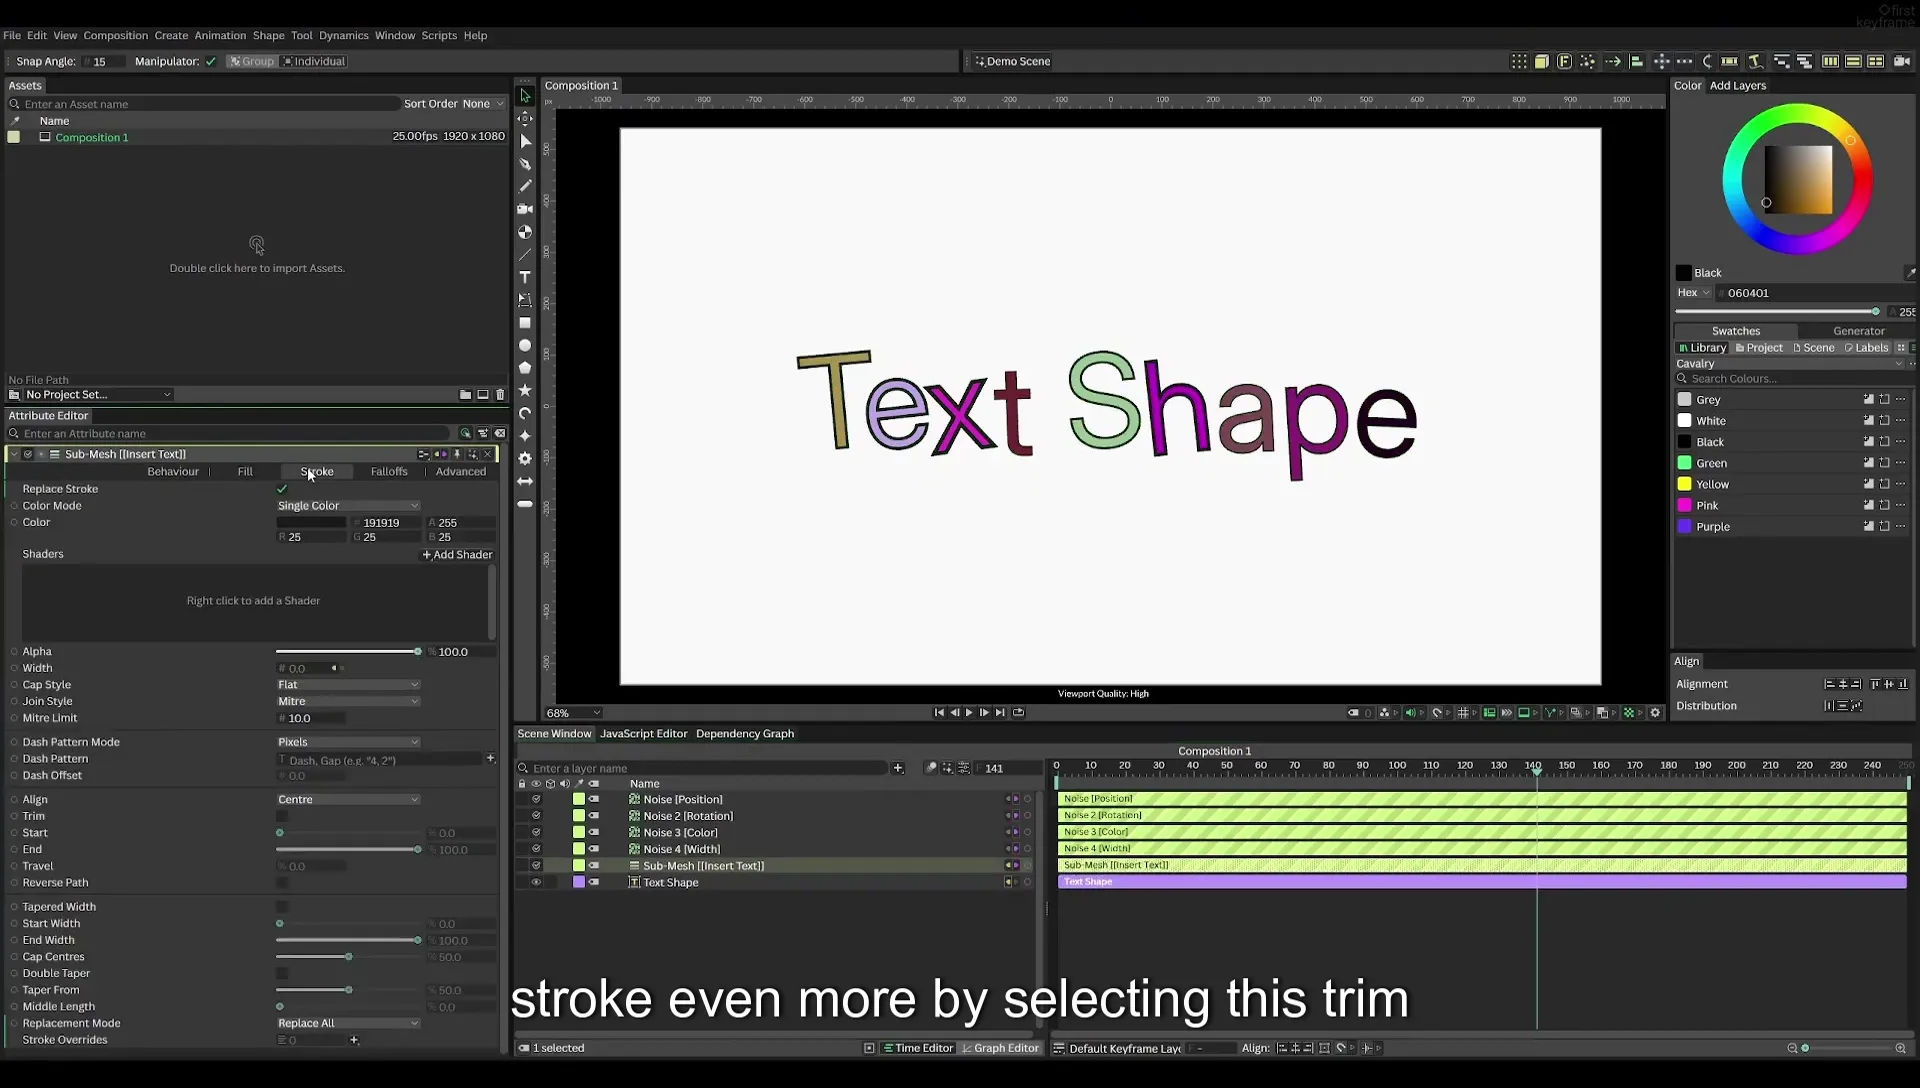Select the Cog shape tool
1920x1088 pixels.
click(525, 458)
